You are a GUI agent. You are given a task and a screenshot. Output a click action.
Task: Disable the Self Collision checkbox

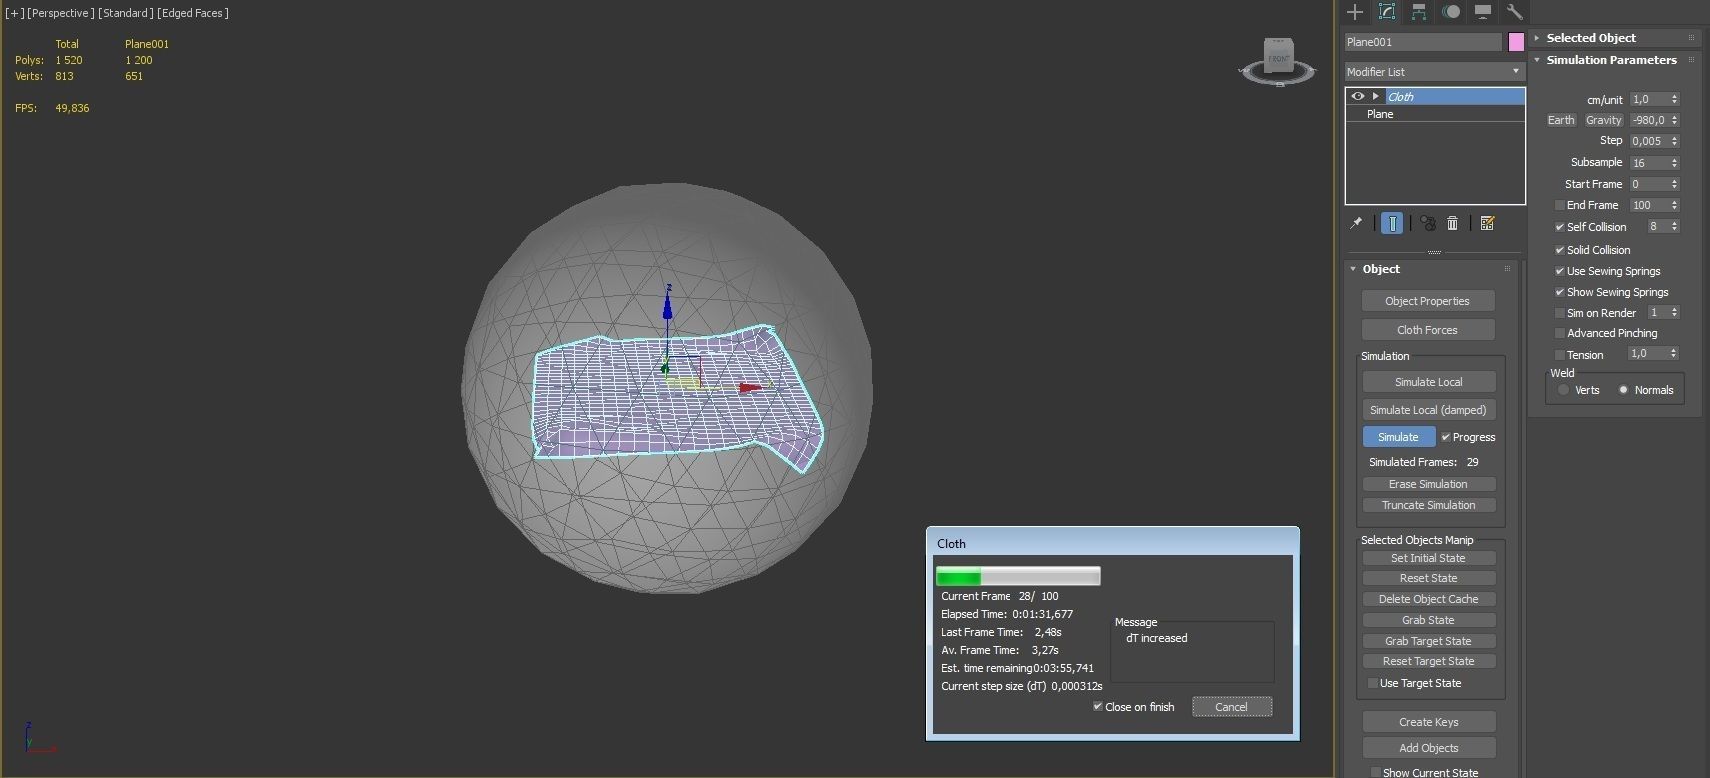pyautogui.click(x=1559, y=227)
